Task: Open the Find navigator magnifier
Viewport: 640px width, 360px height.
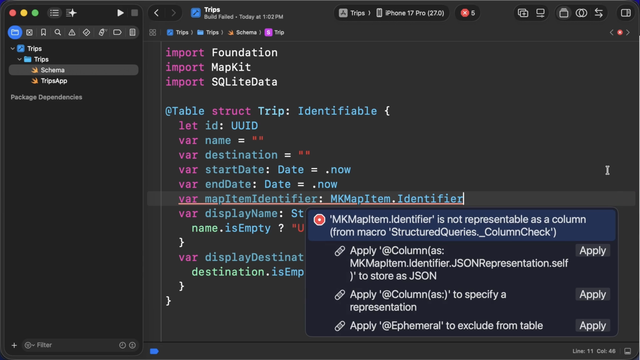Action: point(58,32)
